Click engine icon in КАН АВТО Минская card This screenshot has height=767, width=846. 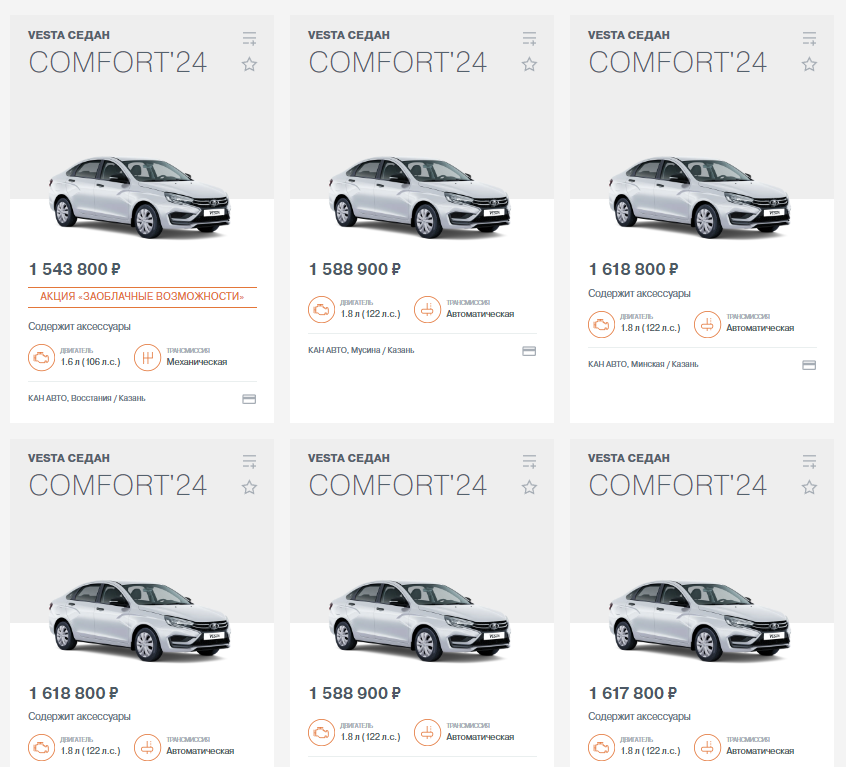coord(602,324)
